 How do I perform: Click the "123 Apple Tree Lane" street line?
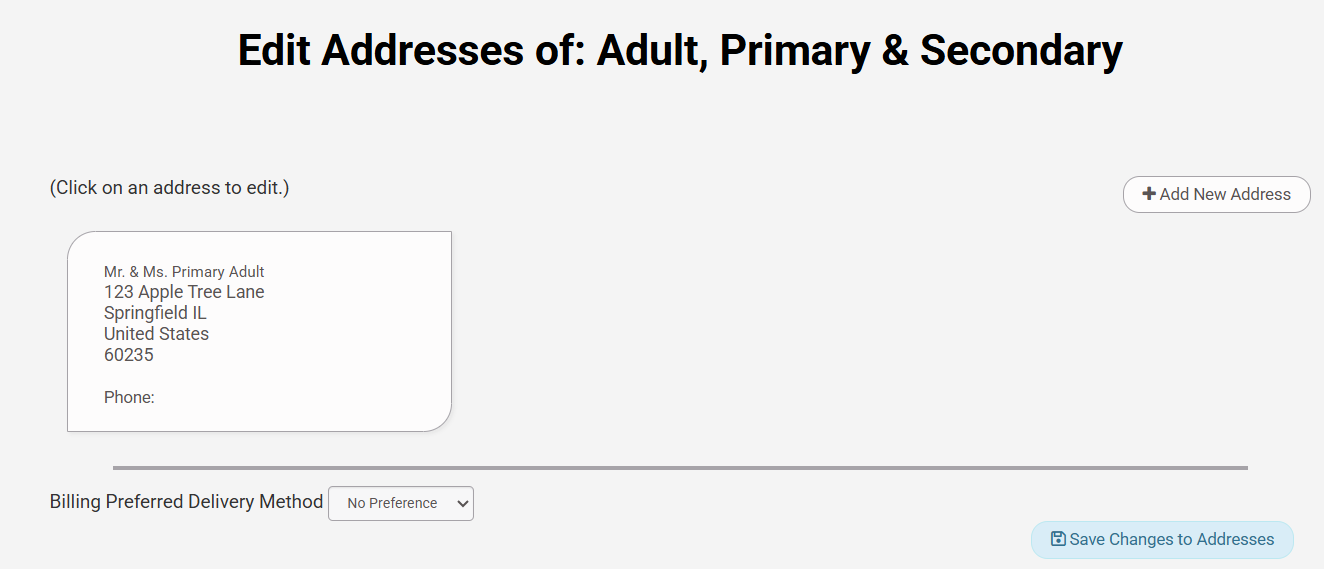[x=184, y=292]
